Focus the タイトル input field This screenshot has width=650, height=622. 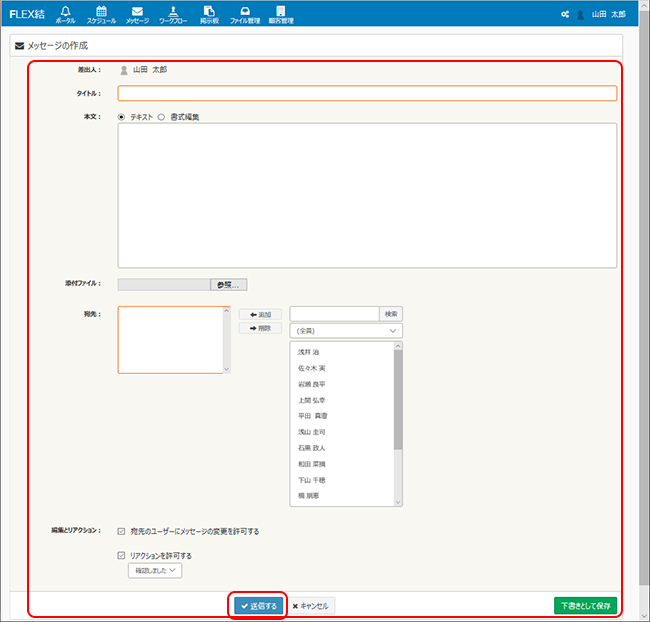[367, 93]
